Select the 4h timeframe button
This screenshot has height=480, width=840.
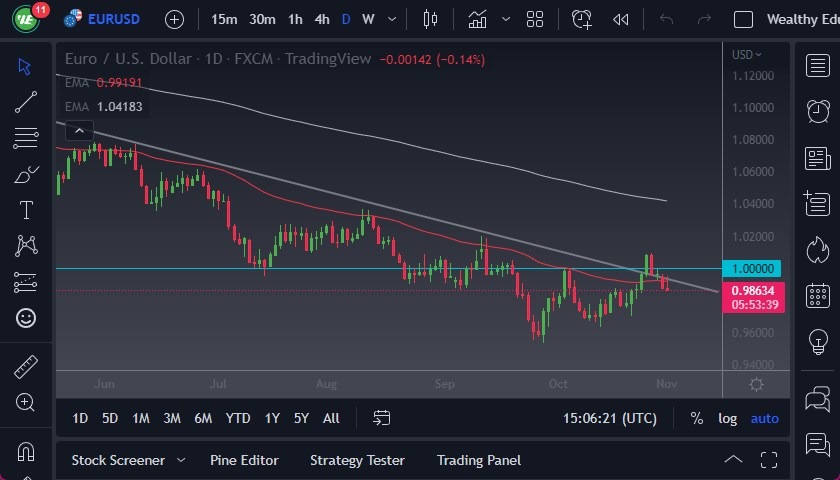click(321, 19)
